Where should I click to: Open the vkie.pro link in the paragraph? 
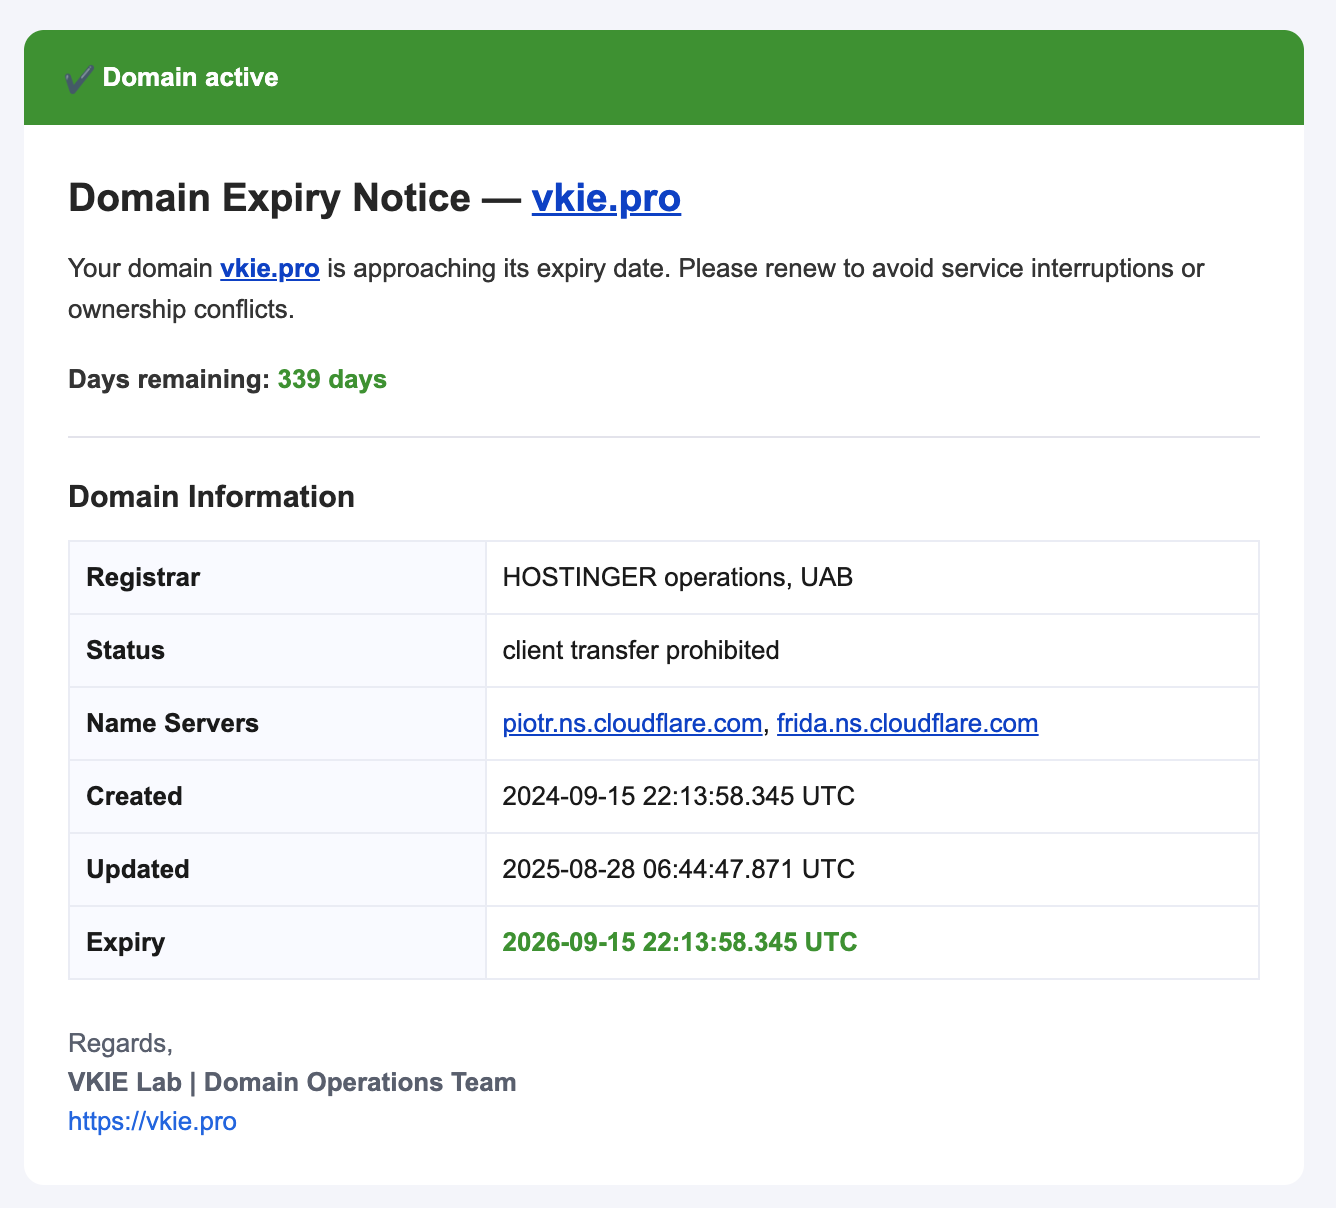270,268
